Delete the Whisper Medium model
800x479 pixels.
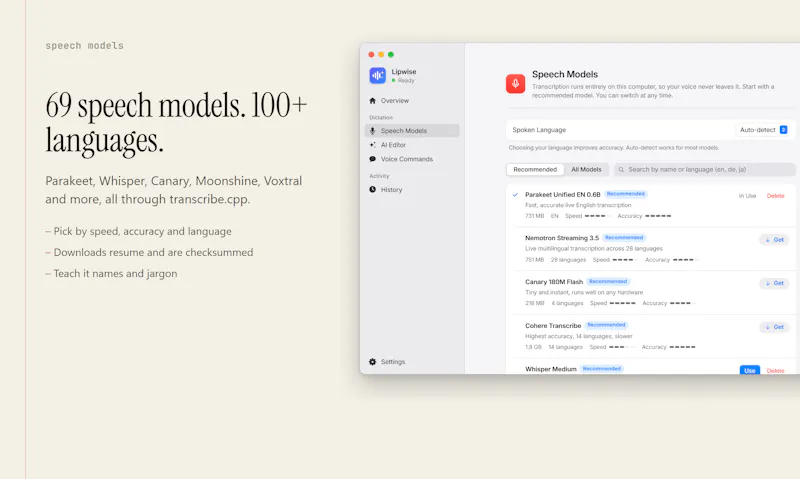[x=775, y=371]
